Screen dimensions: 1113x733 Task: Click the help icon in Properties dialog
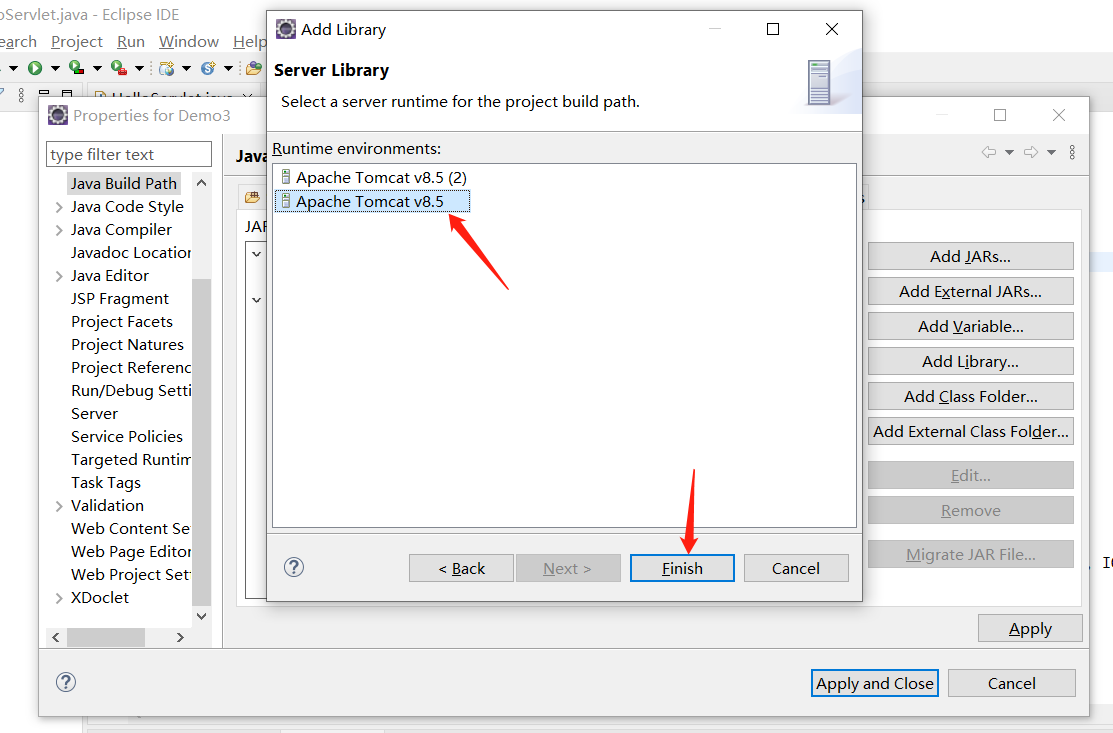tap(66, 682)
